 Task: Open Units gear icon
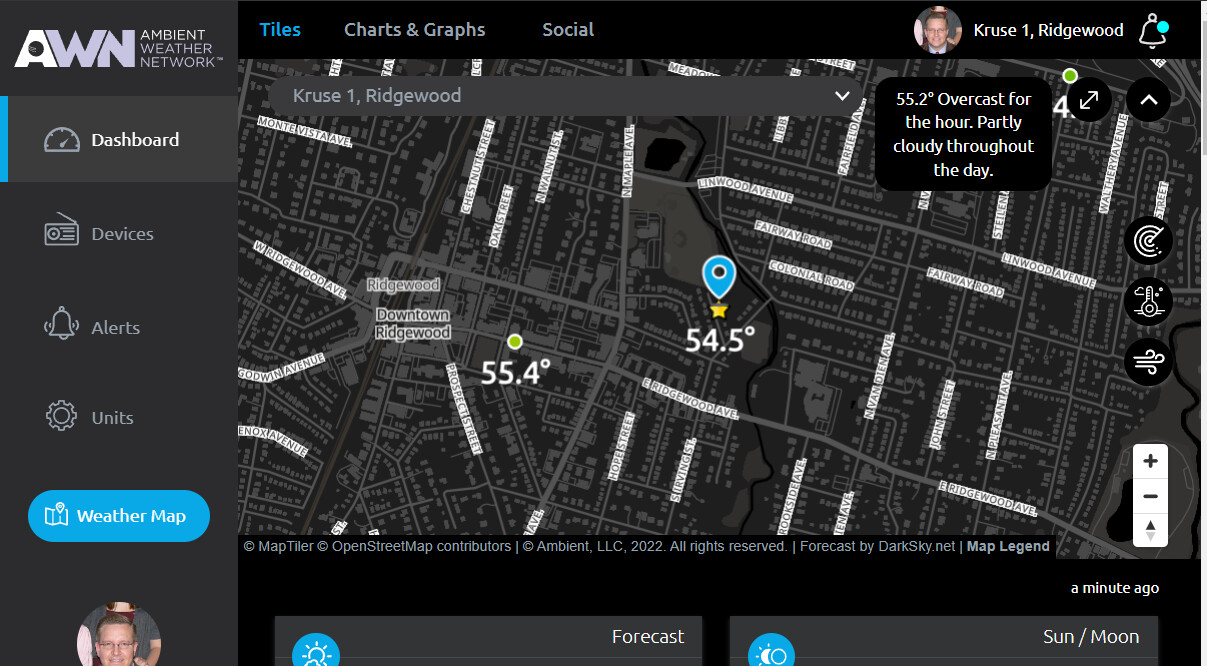pyautogui.click(x=62, y=417)
